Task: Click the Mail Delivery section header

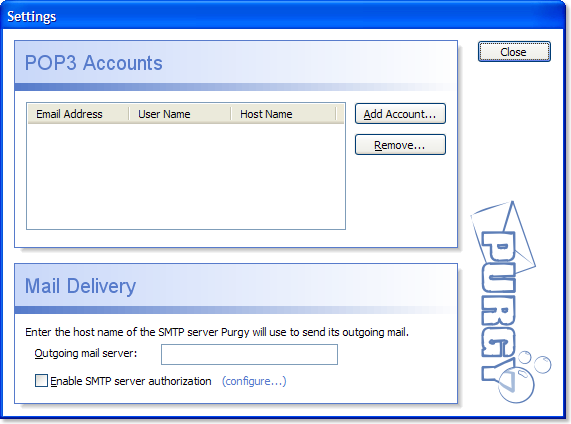Action: coord(80,286)
